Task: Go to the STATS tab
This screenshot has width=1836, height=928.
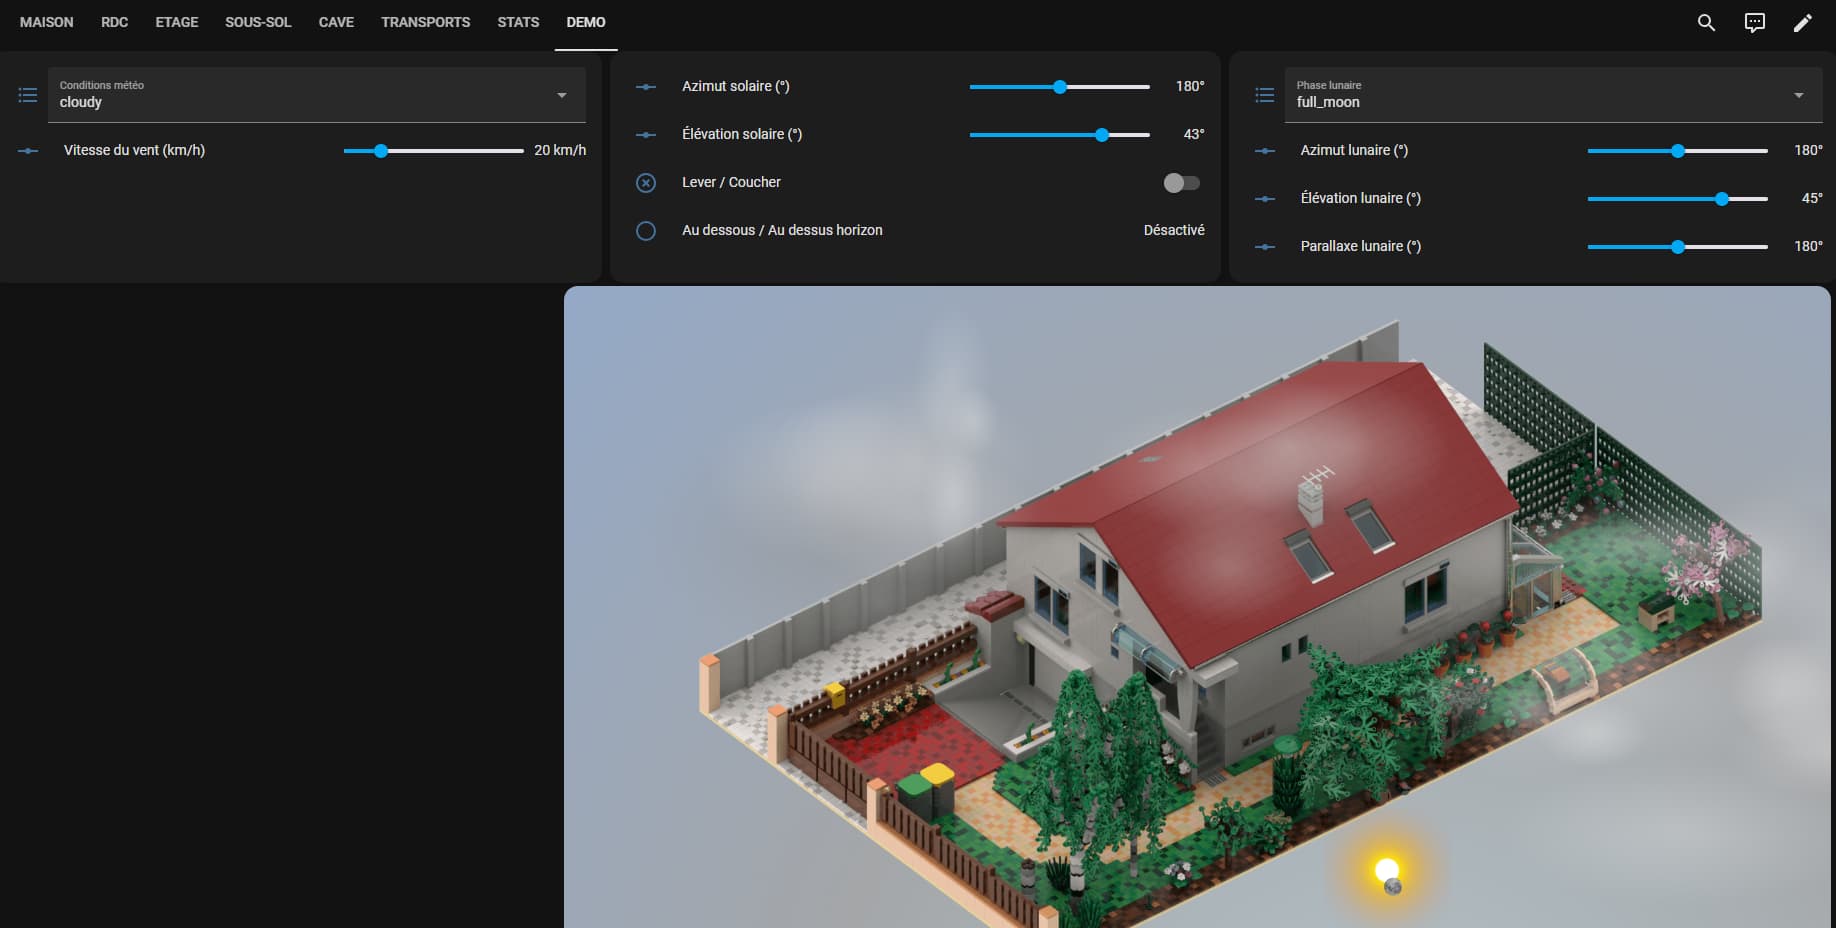Action: click(518, 22)
